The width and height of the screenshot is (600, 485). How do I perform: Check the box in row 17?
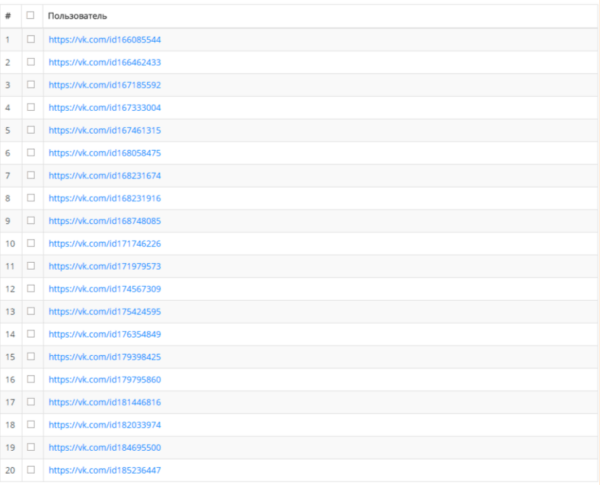pos(31,402)
